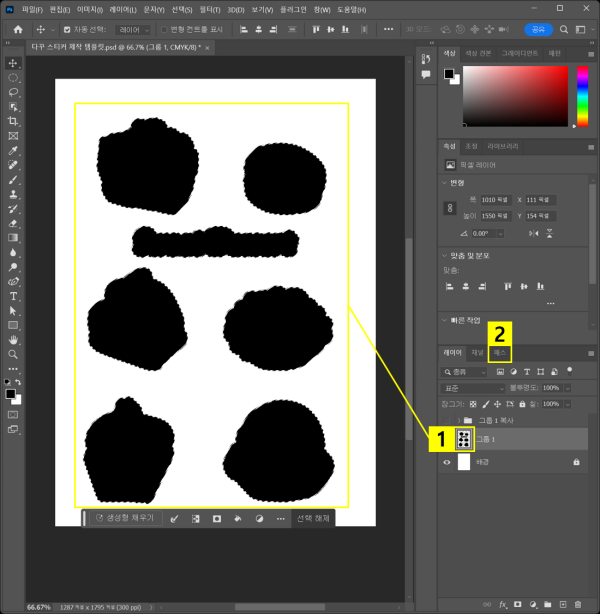Click the red color picker field

[x=514, y=98]
